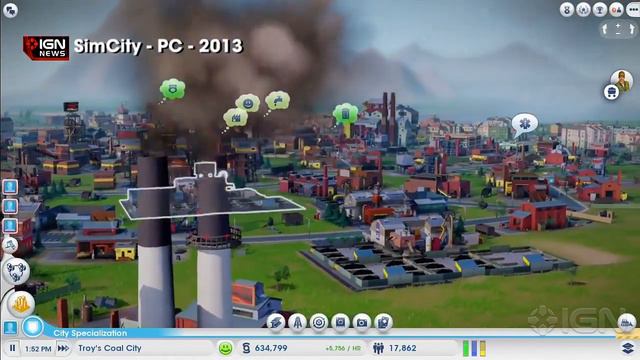Click the third blue advisor card
Image resolution: width=640 pixels, height=360 pixels.
tap(10, 225)
